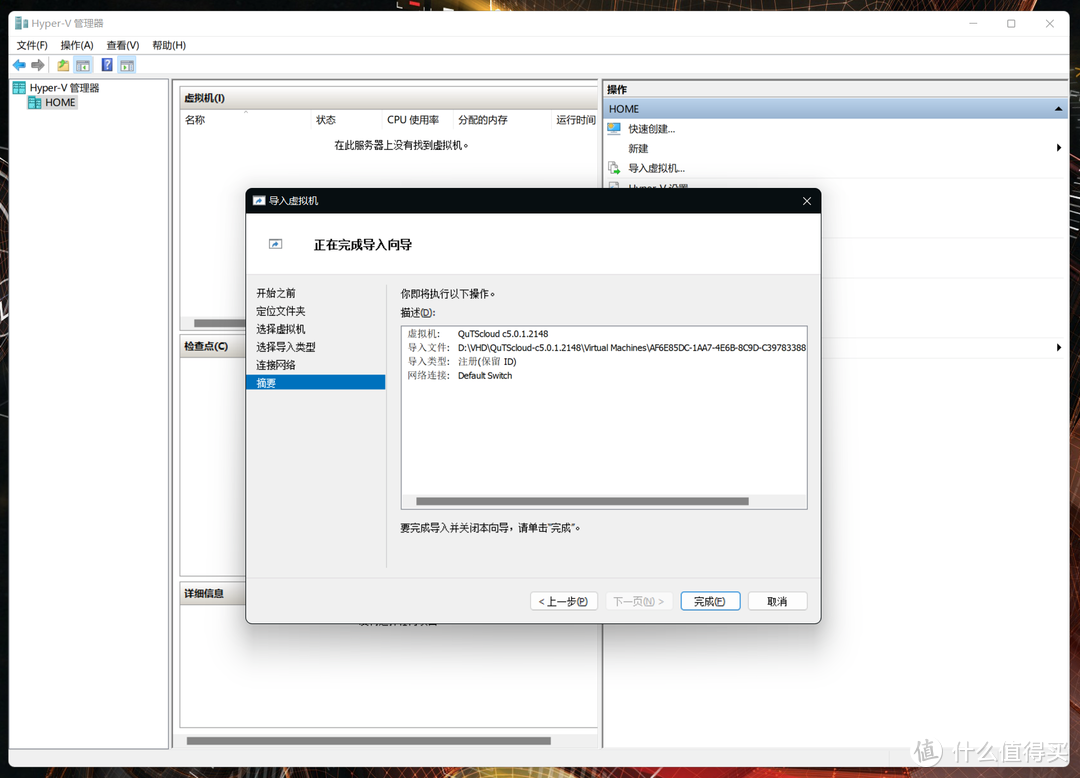Viewport: 1080px width, 778px height.
Task: Click the 导入虚拟机 action icon
Action: [614, 168]
